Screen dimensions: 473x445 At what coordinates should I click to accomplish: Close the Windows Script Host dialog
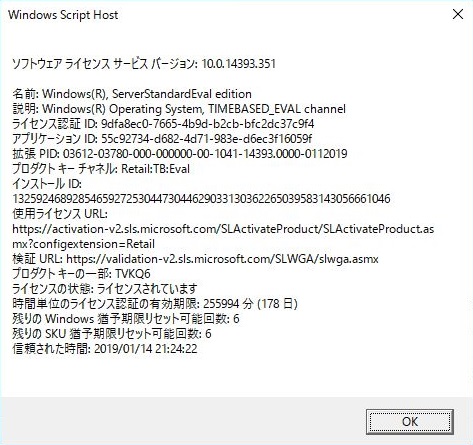pyautogui.click(x=458, y=14)
